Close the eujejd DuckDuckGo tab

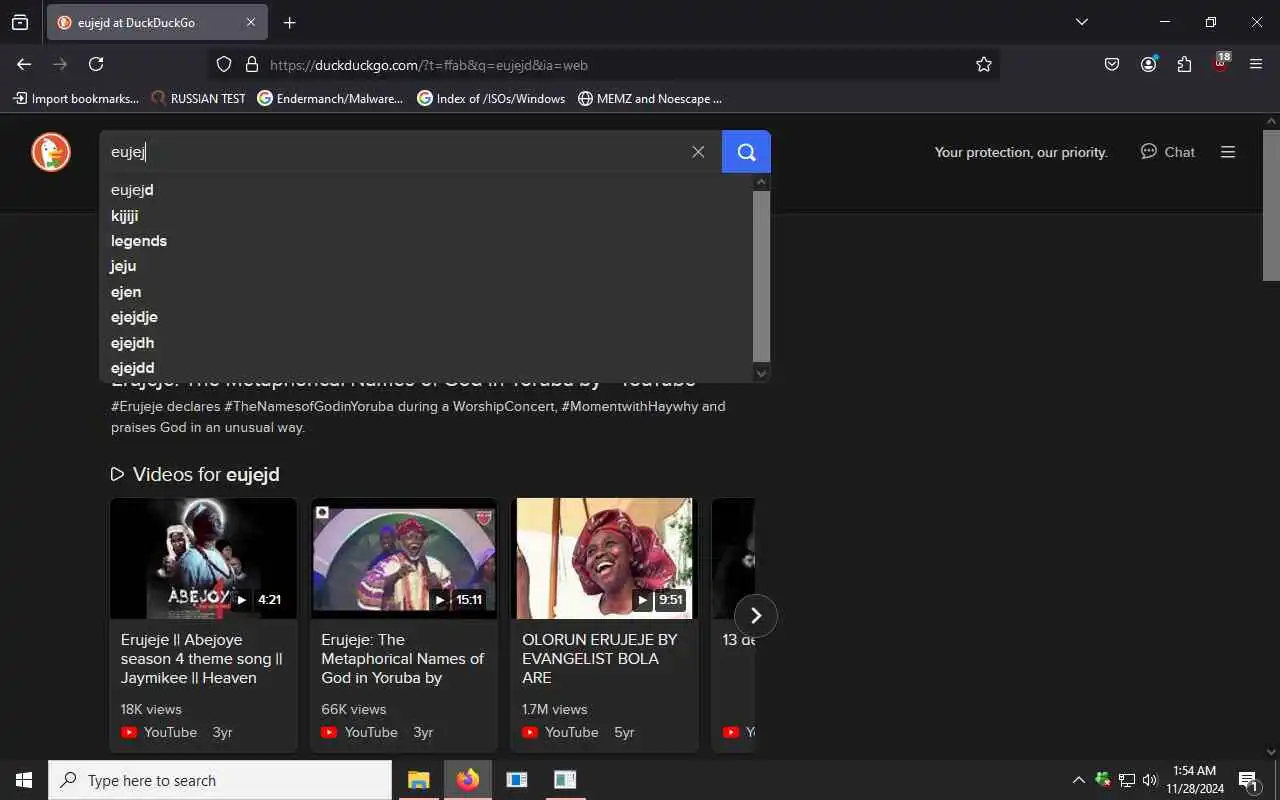251,22
